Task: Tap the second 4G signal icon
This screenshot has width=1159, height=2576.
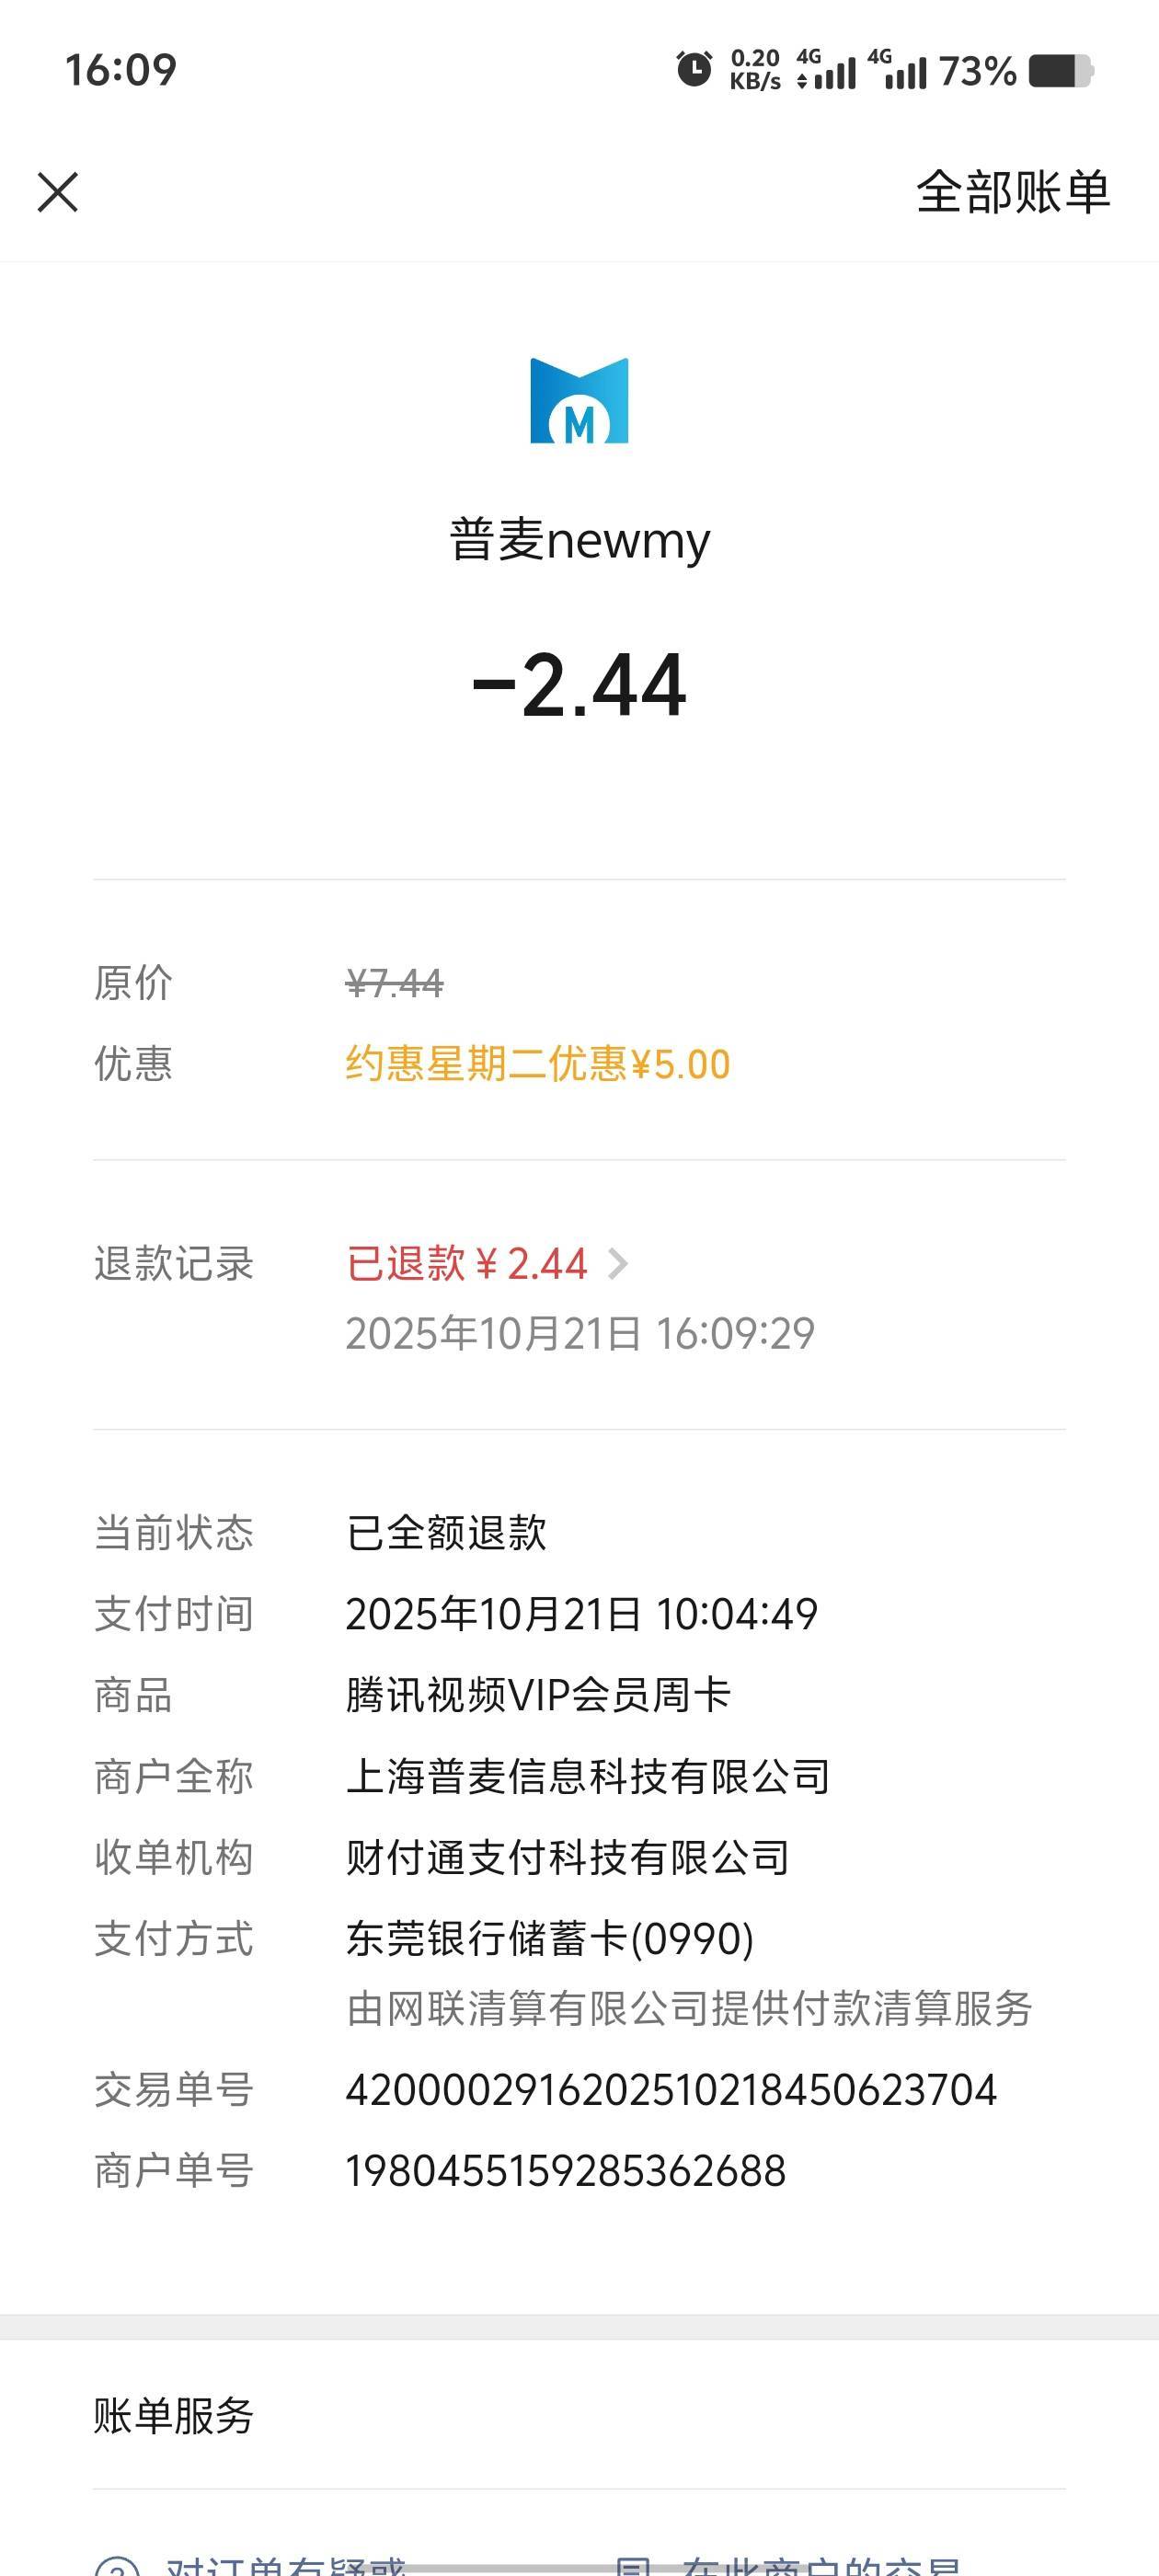Action: (898, 70)
